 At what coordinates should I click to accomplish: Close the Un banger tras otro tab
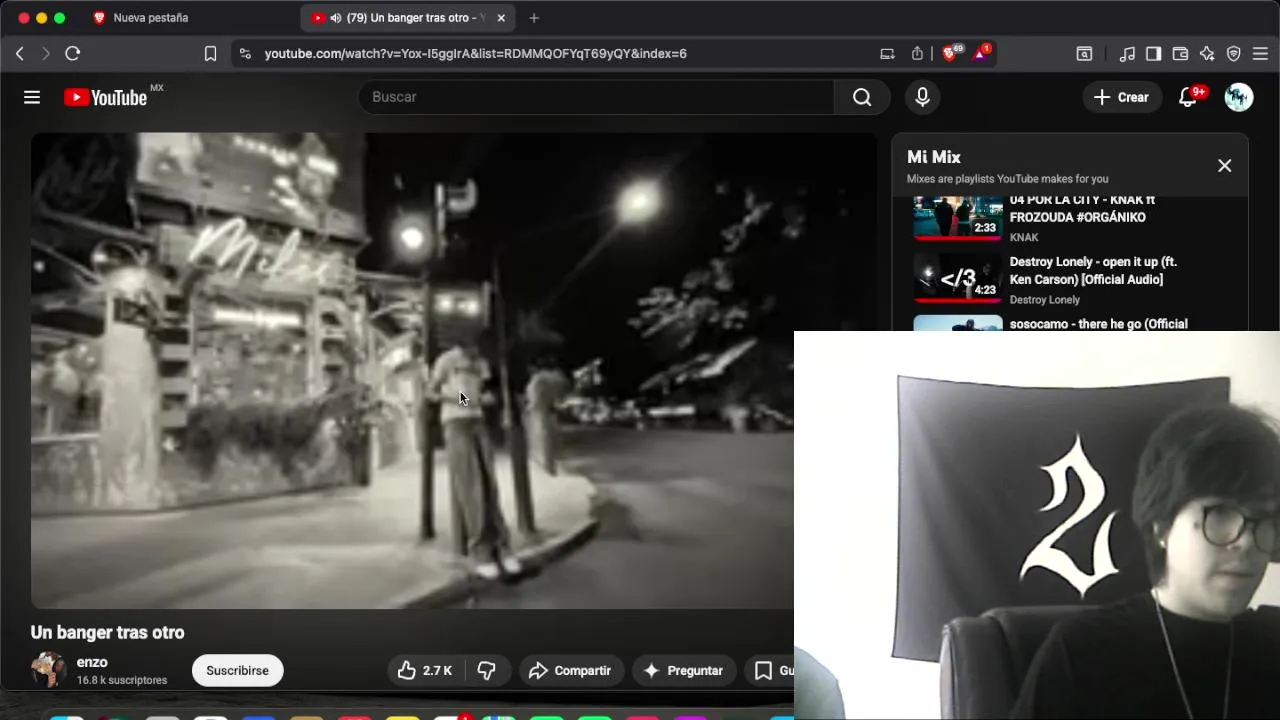pos(501,18)
